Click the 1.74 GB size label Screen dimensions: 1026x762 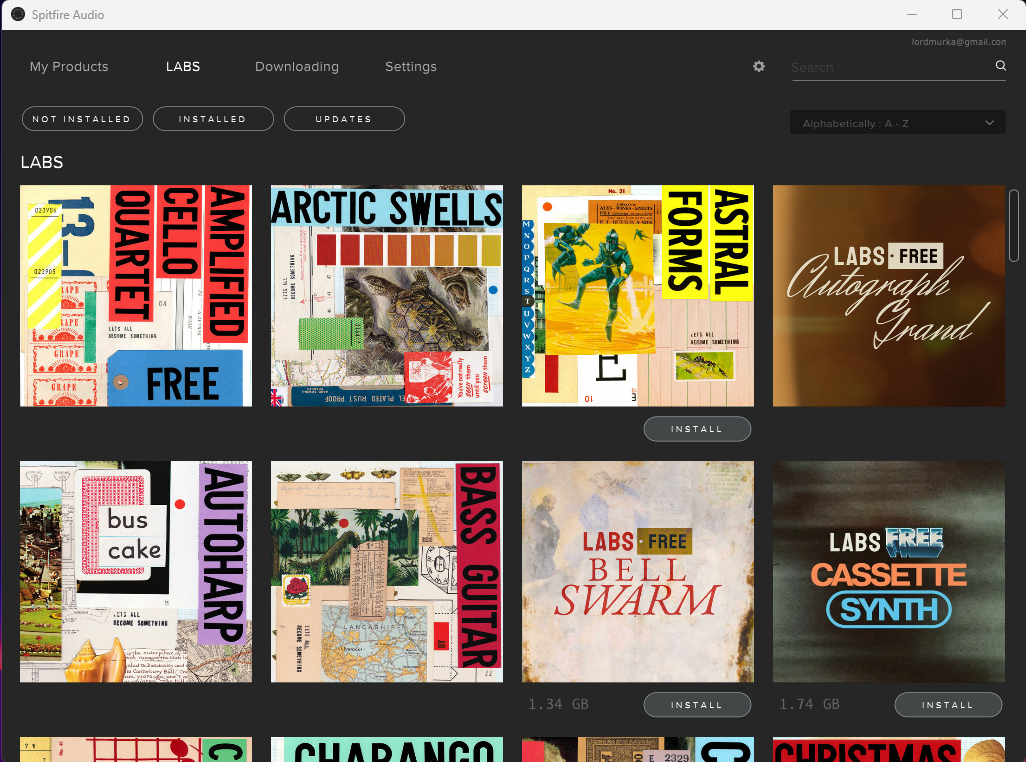(809, 704)
